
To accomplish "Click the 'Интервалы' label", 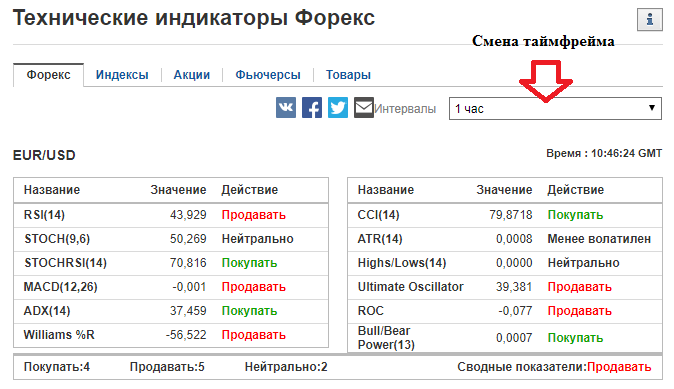I will [405, 109].
